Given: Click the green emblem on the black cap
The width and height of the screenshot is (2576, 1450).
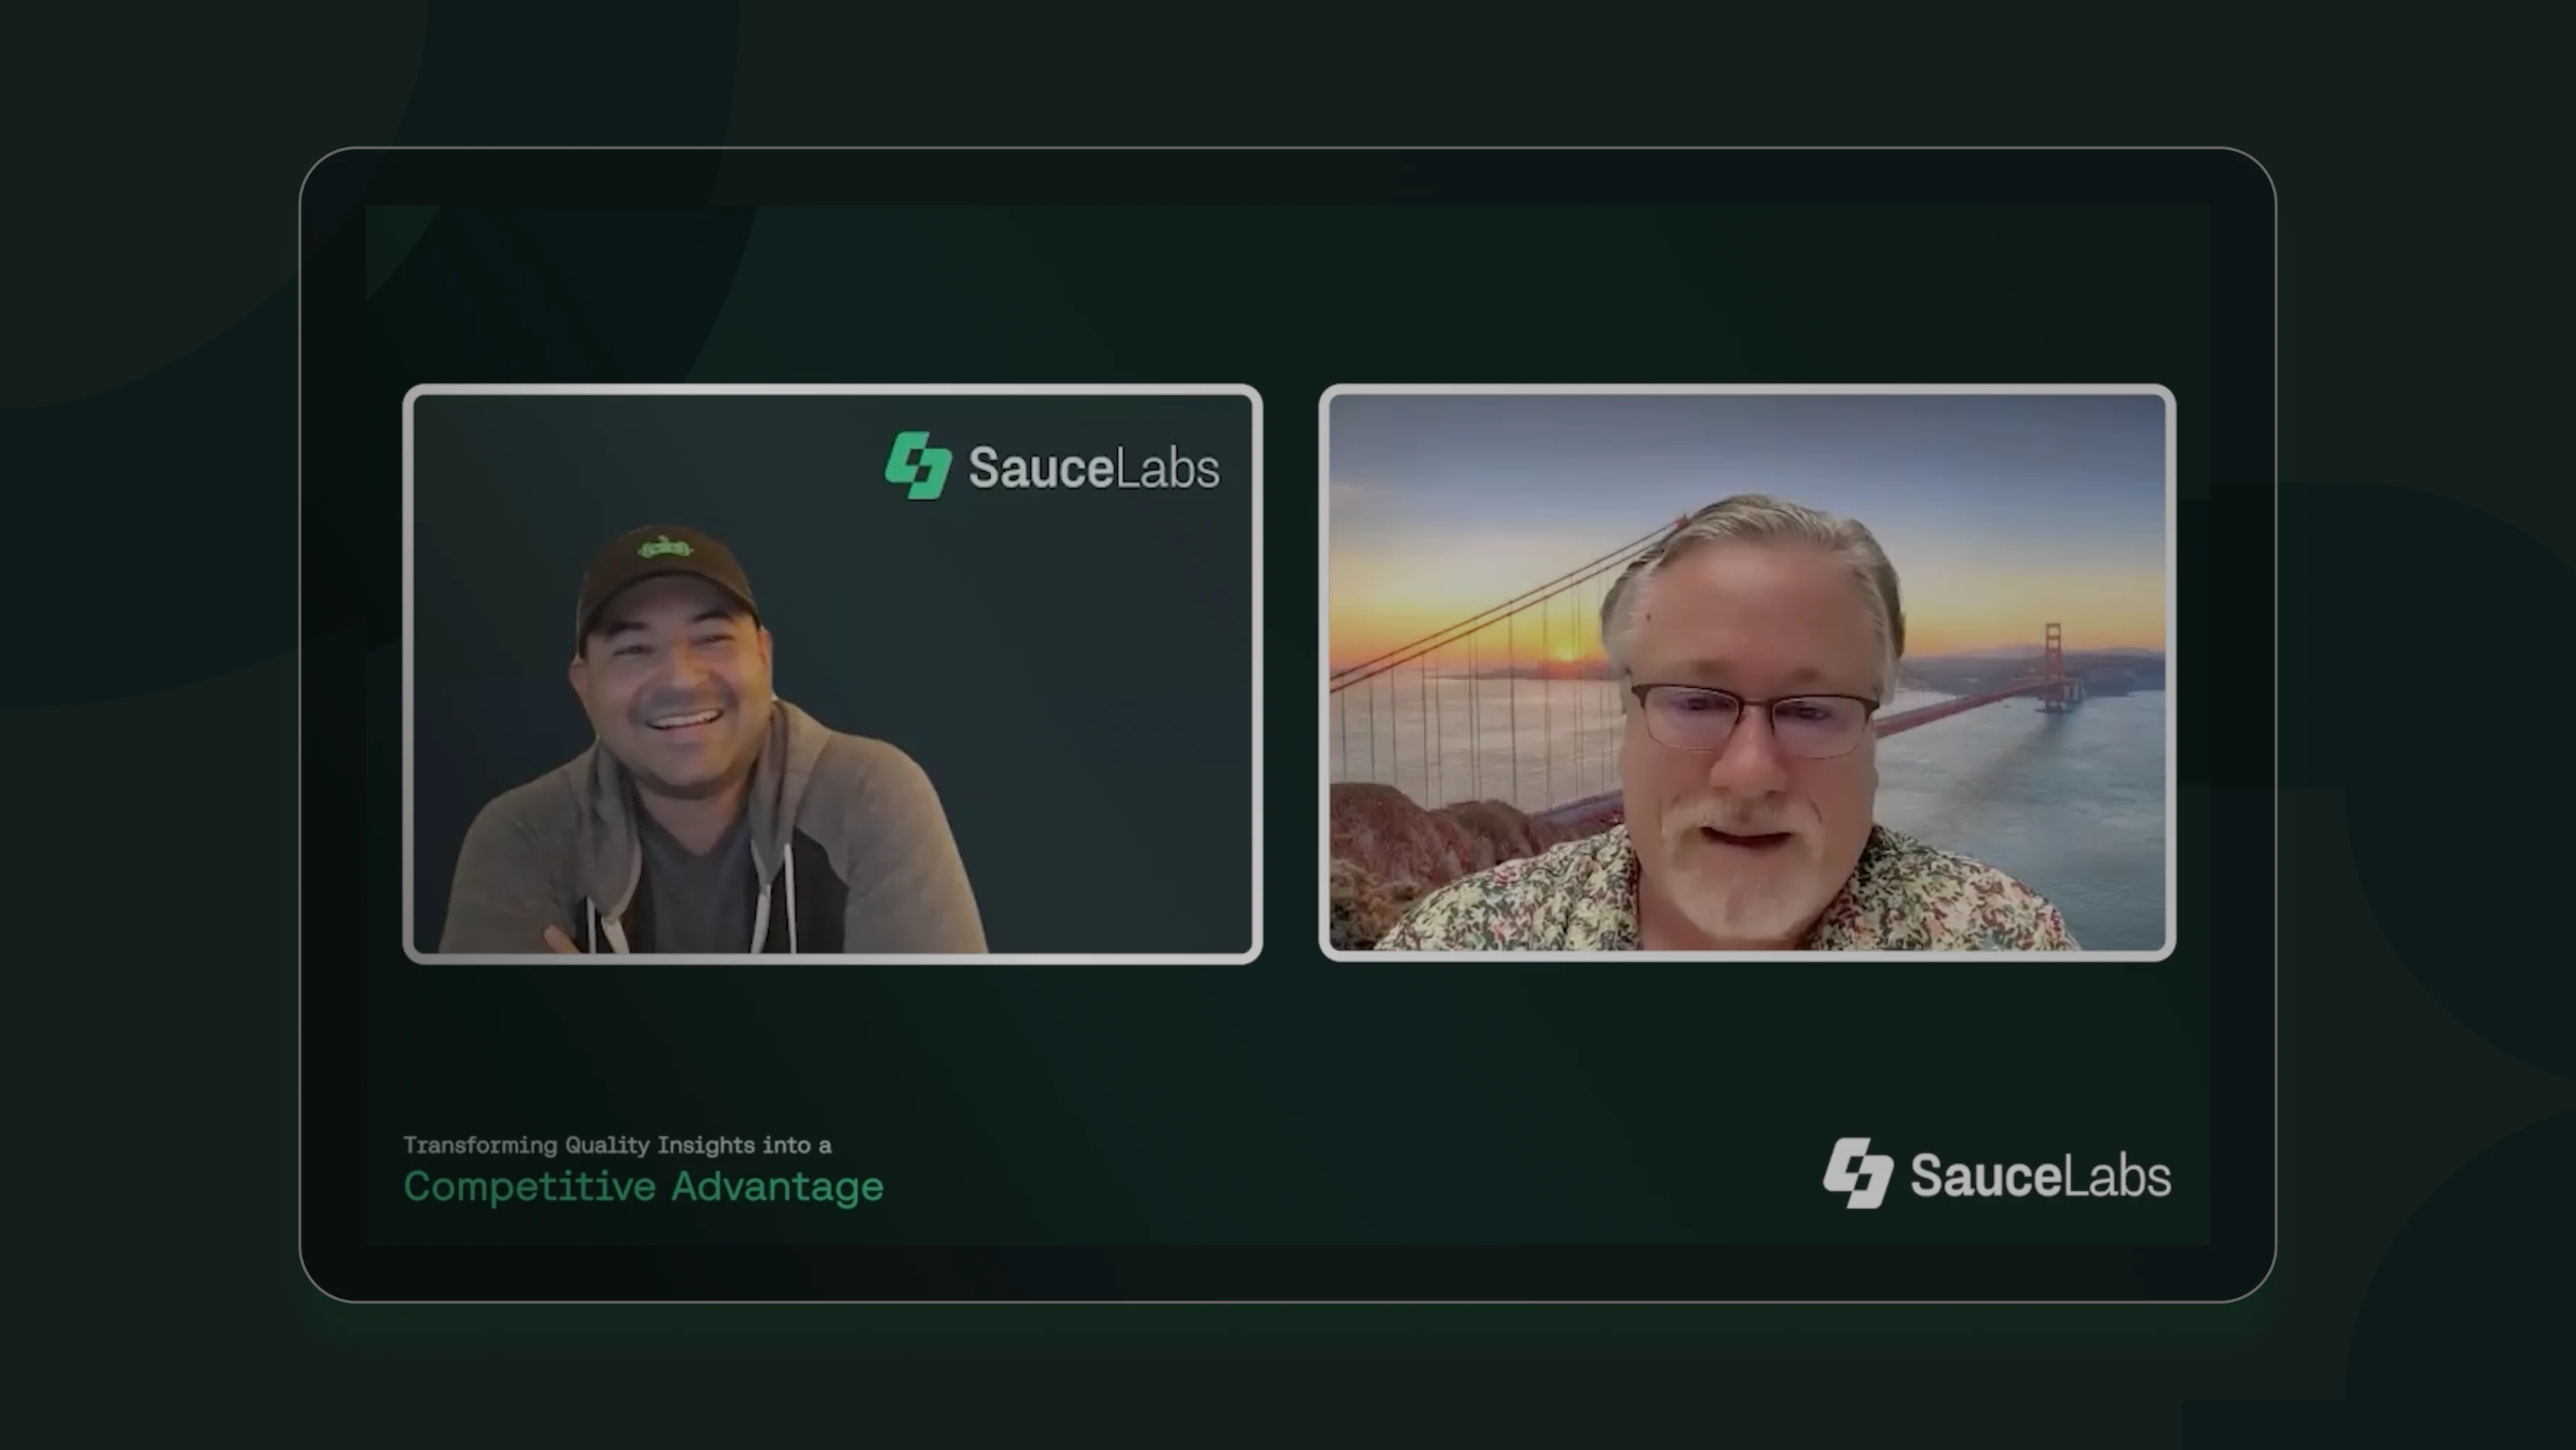Looking at the screenshot, I should coord(665,548).
